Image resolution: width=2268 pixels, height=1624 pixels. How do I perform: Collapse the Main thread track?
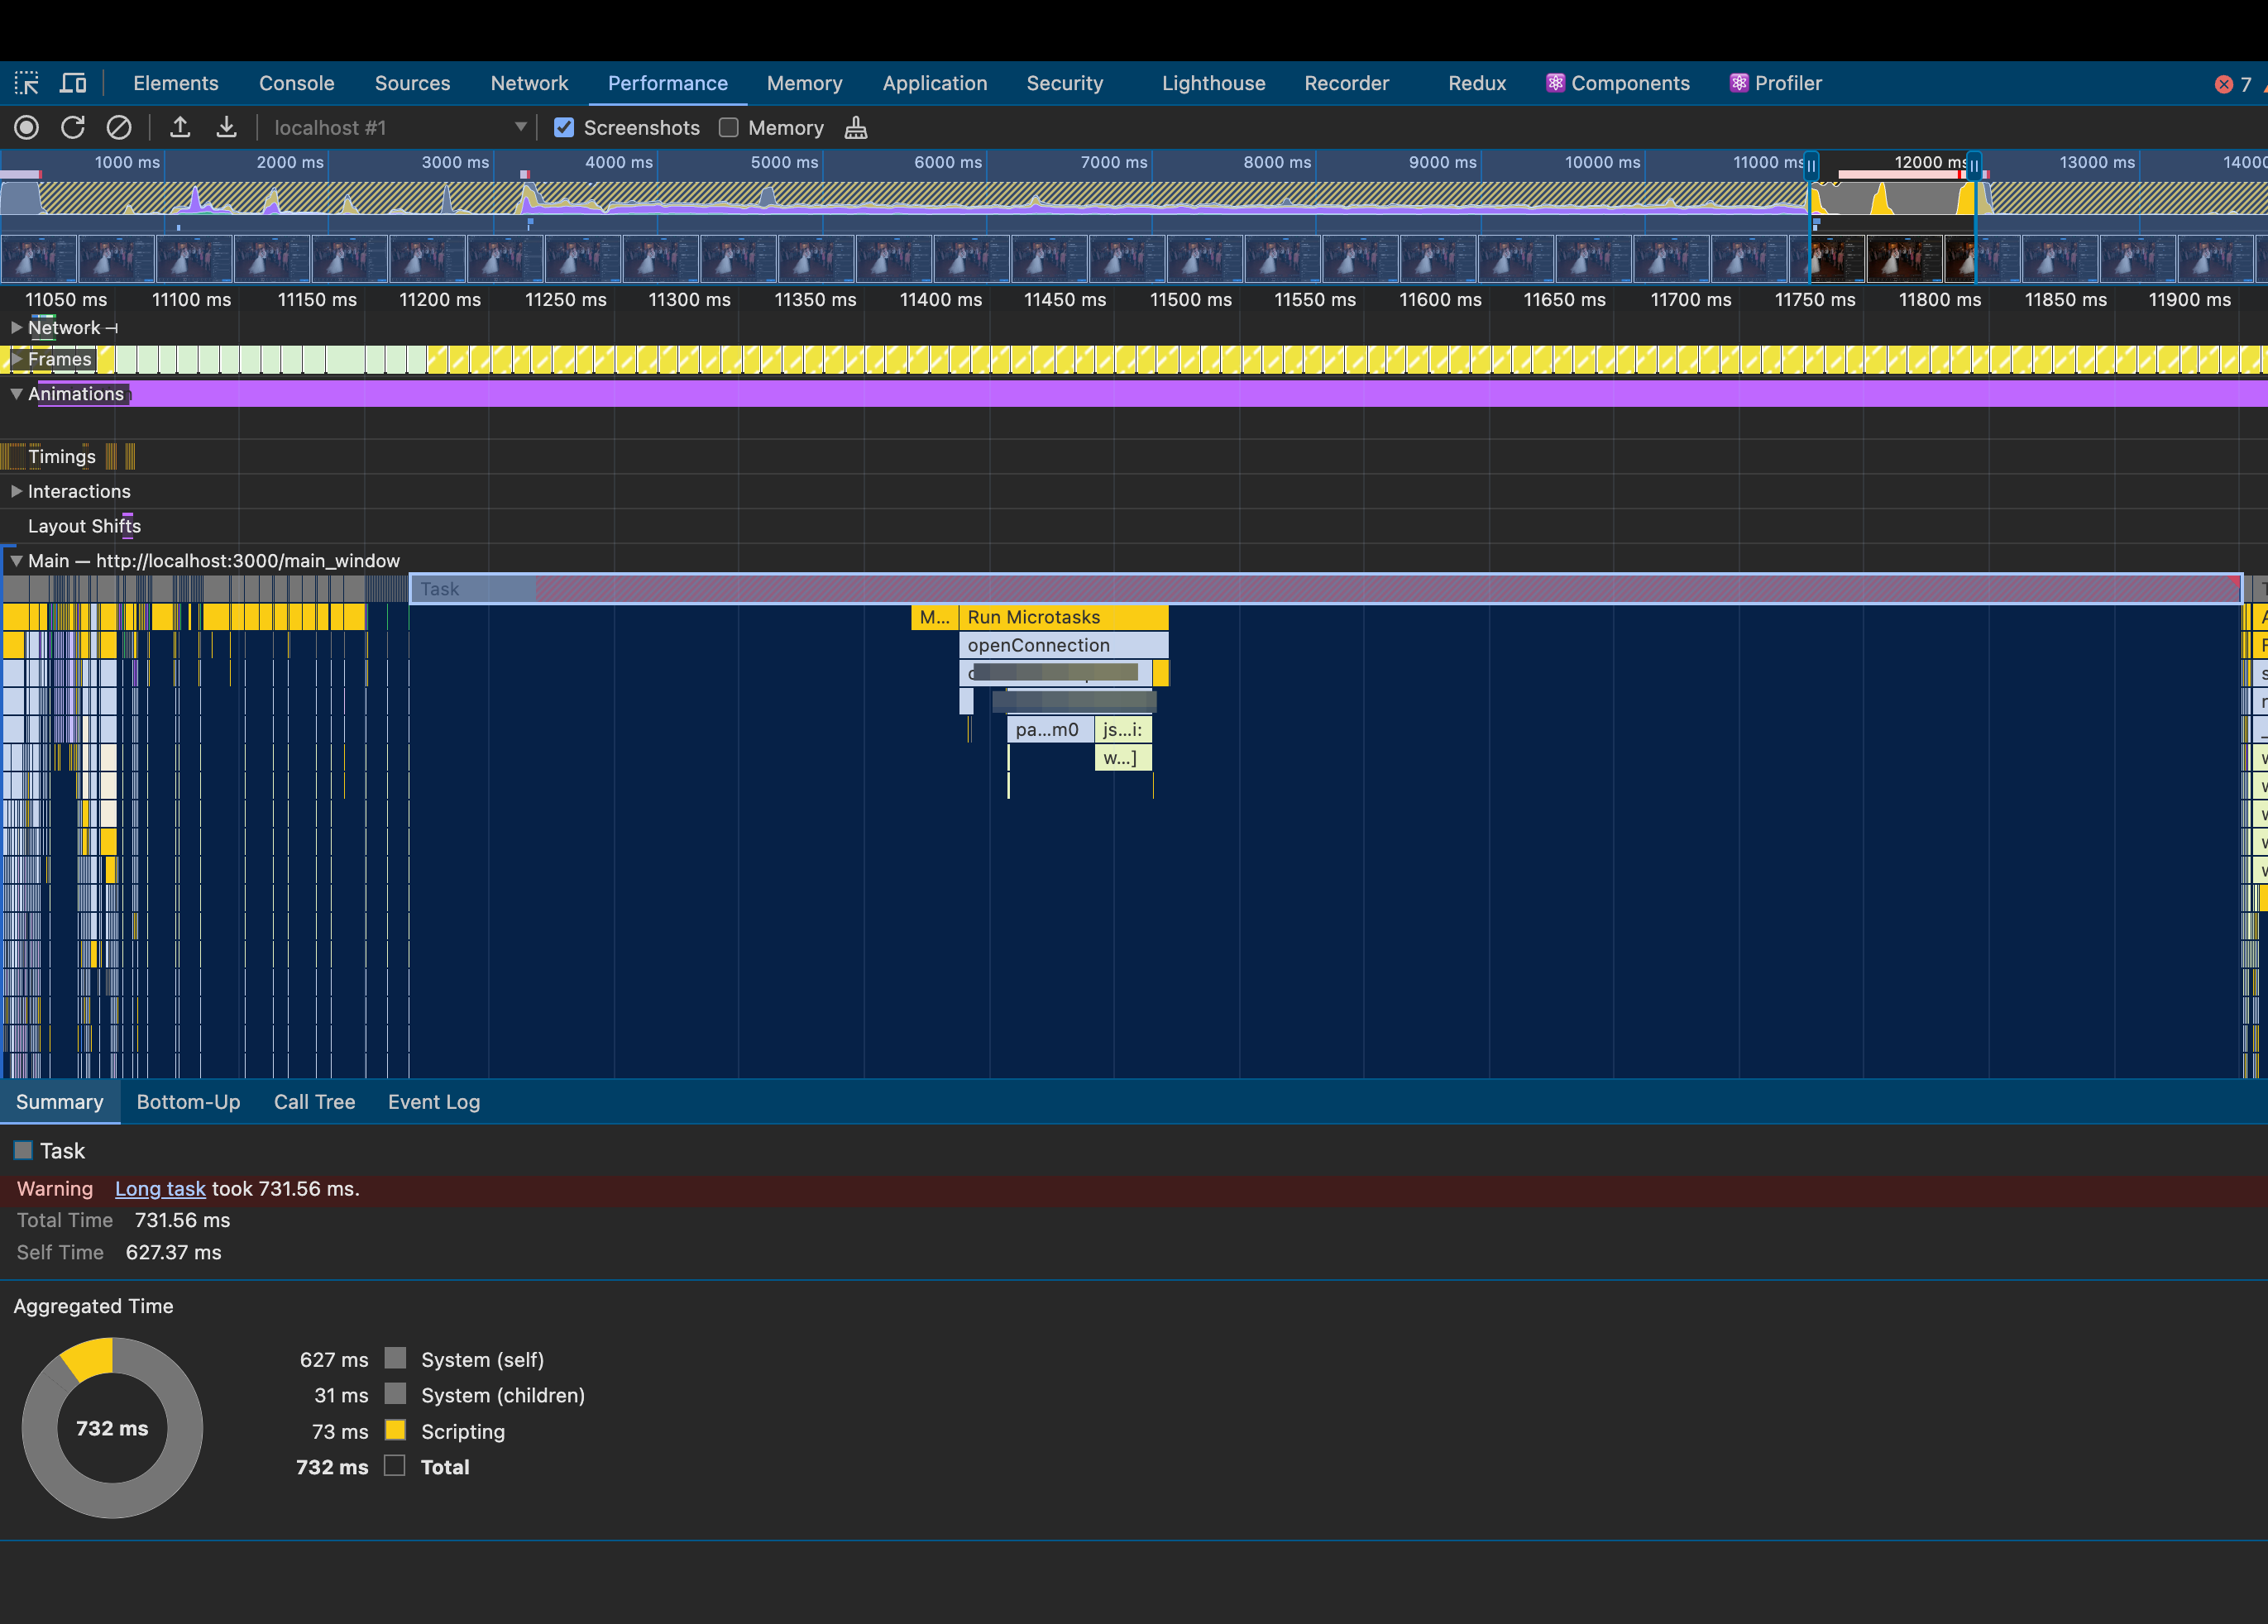point(16,561)
